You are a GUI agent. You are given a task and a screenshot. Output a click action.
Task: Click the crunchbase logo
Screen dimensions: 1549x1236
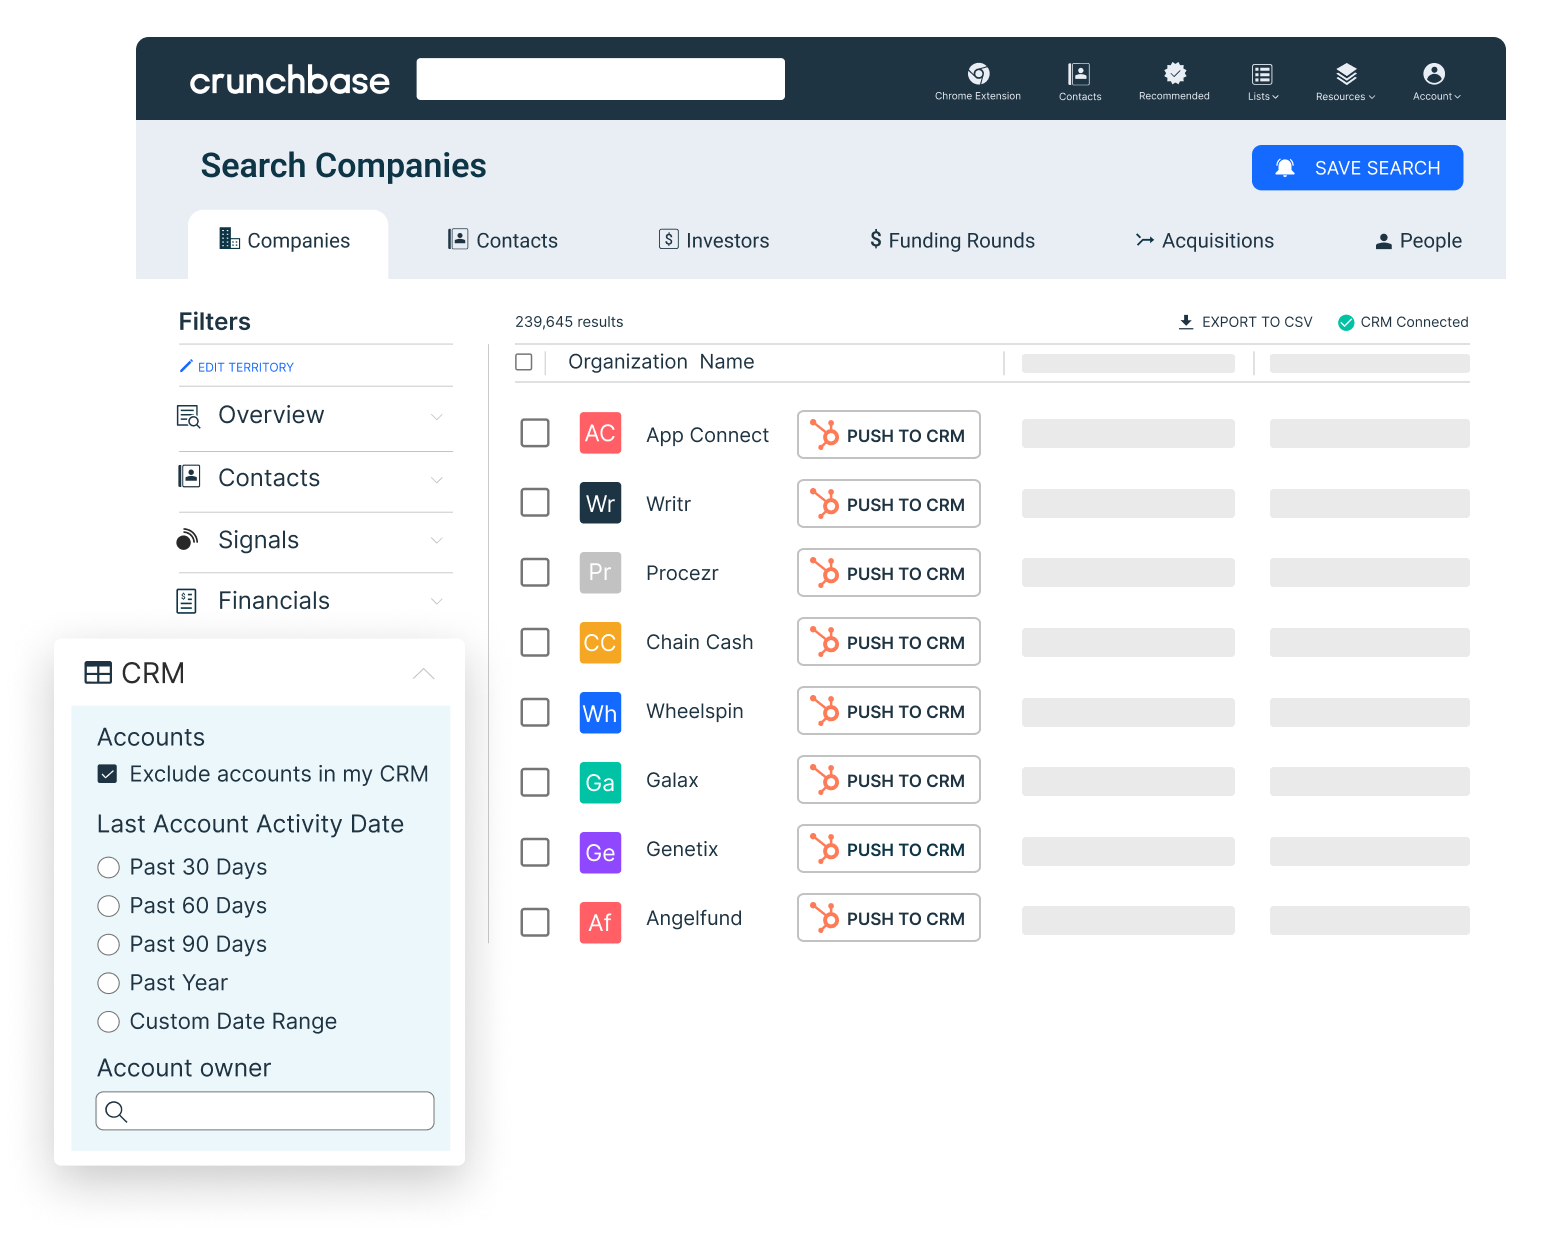[x=290, y=80]
